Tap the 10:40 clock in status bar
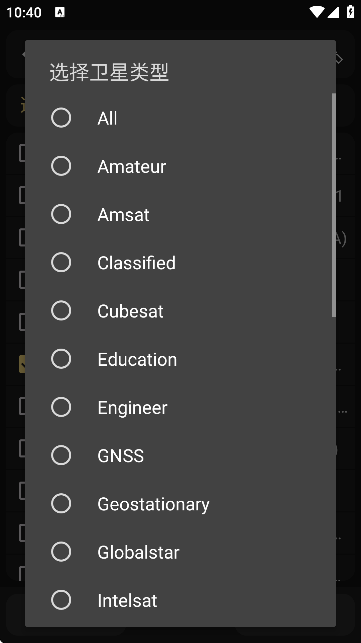Image resolution: width=361 pixels, height=643 pixels. (x=24, y=12)
